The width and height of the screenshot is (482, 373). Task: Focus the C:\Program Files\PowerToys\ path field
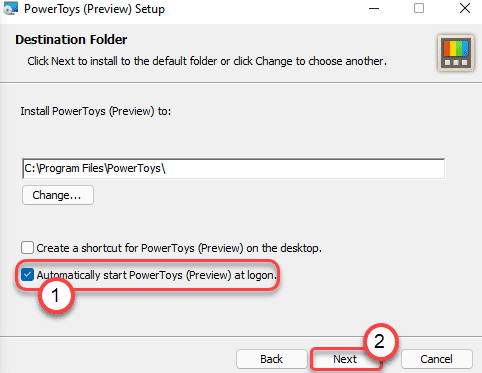pos(233,169)
